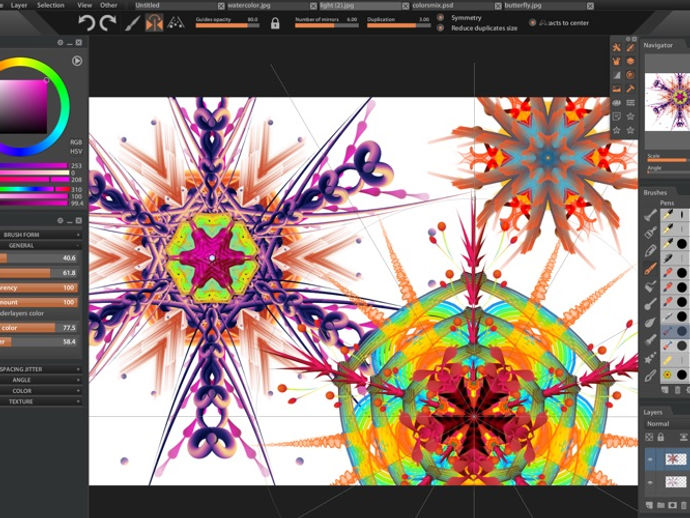Click the Redo arrow in the toolbar
Screen dimensions: 690x518
(x=108, y=22)
